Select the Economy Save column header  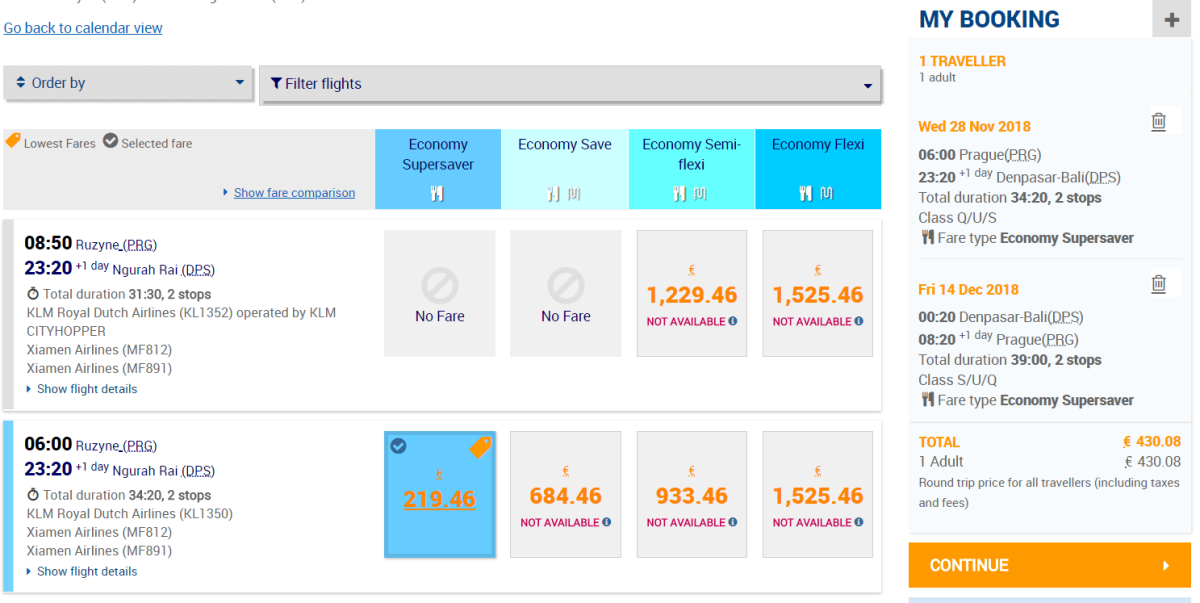[564, 145]
